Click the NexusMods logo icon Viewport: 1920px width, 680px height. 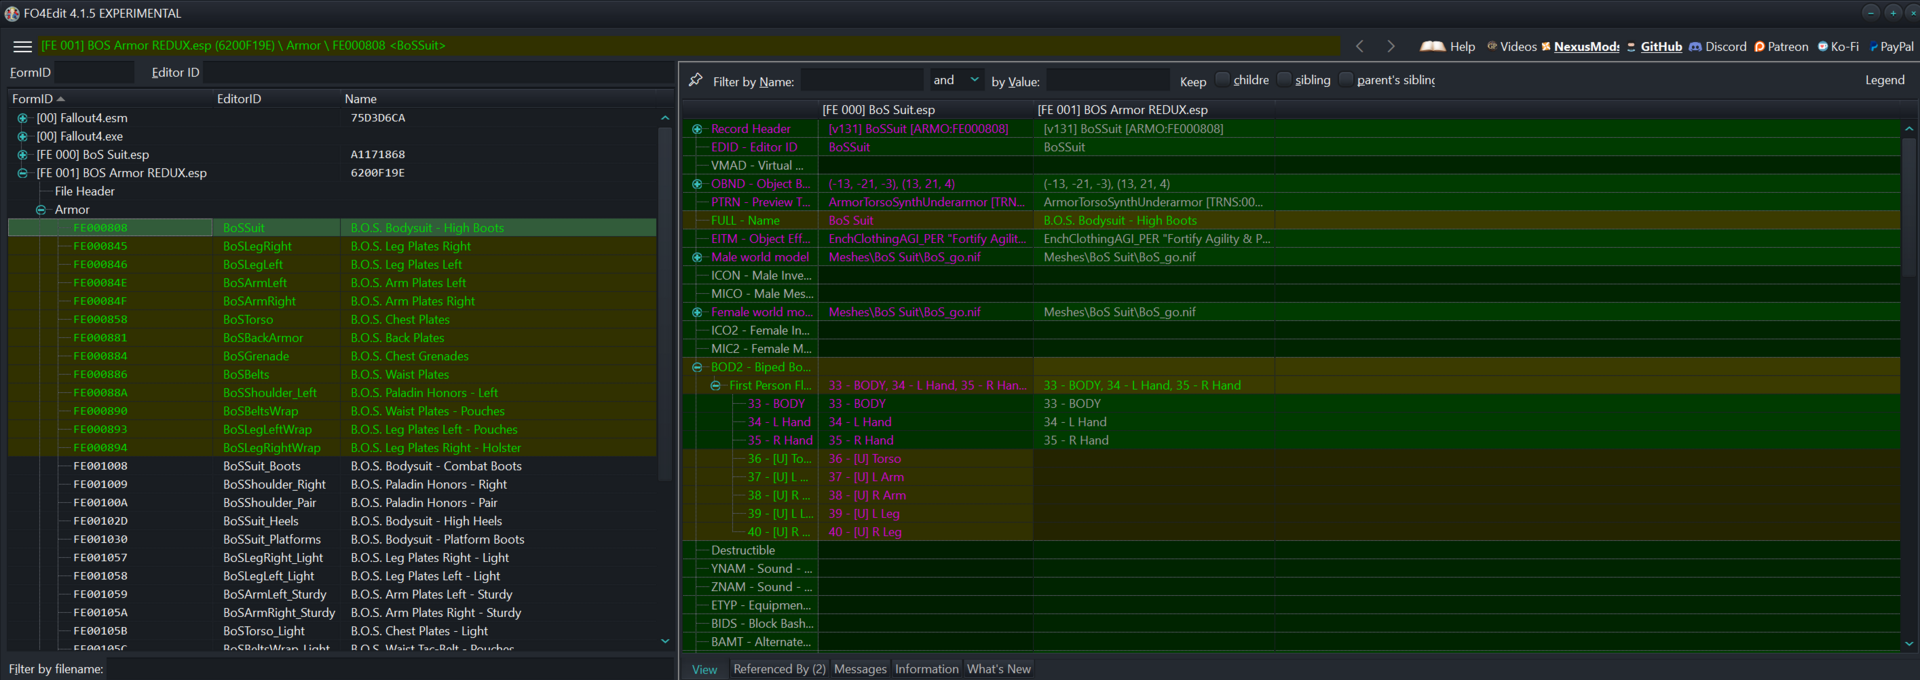[x=1546, y=46]
